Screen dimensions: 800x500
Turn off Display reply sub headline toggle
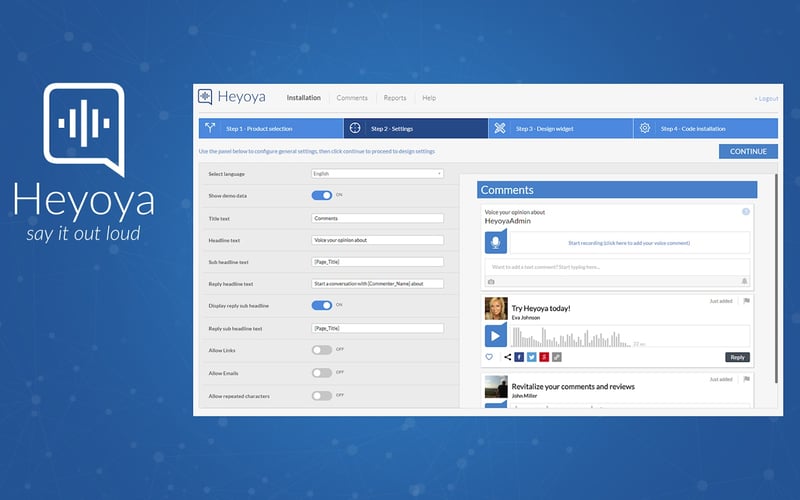pos(322,305)
